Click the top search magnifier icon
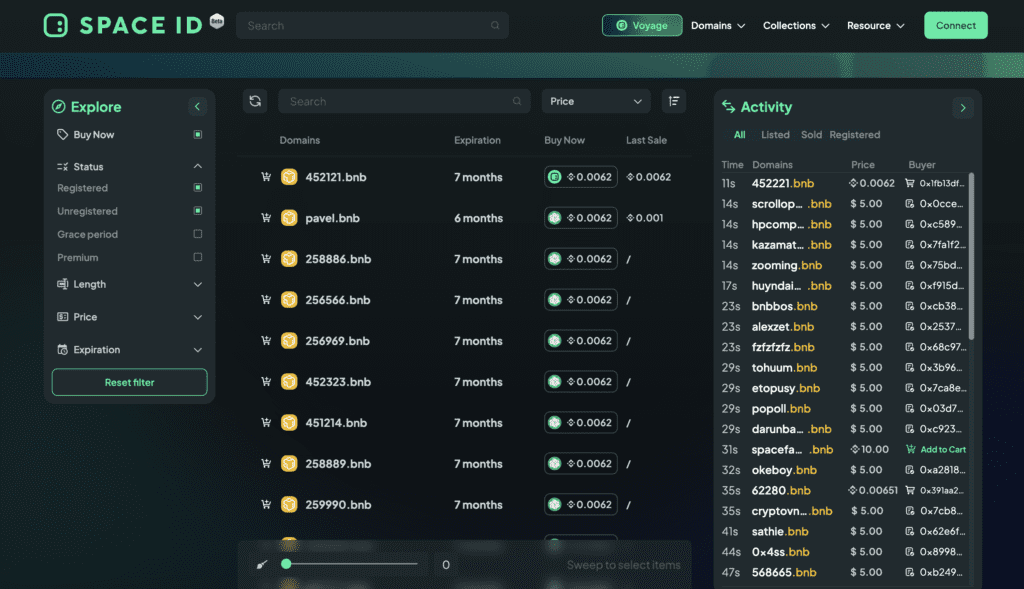 point(495,25)
